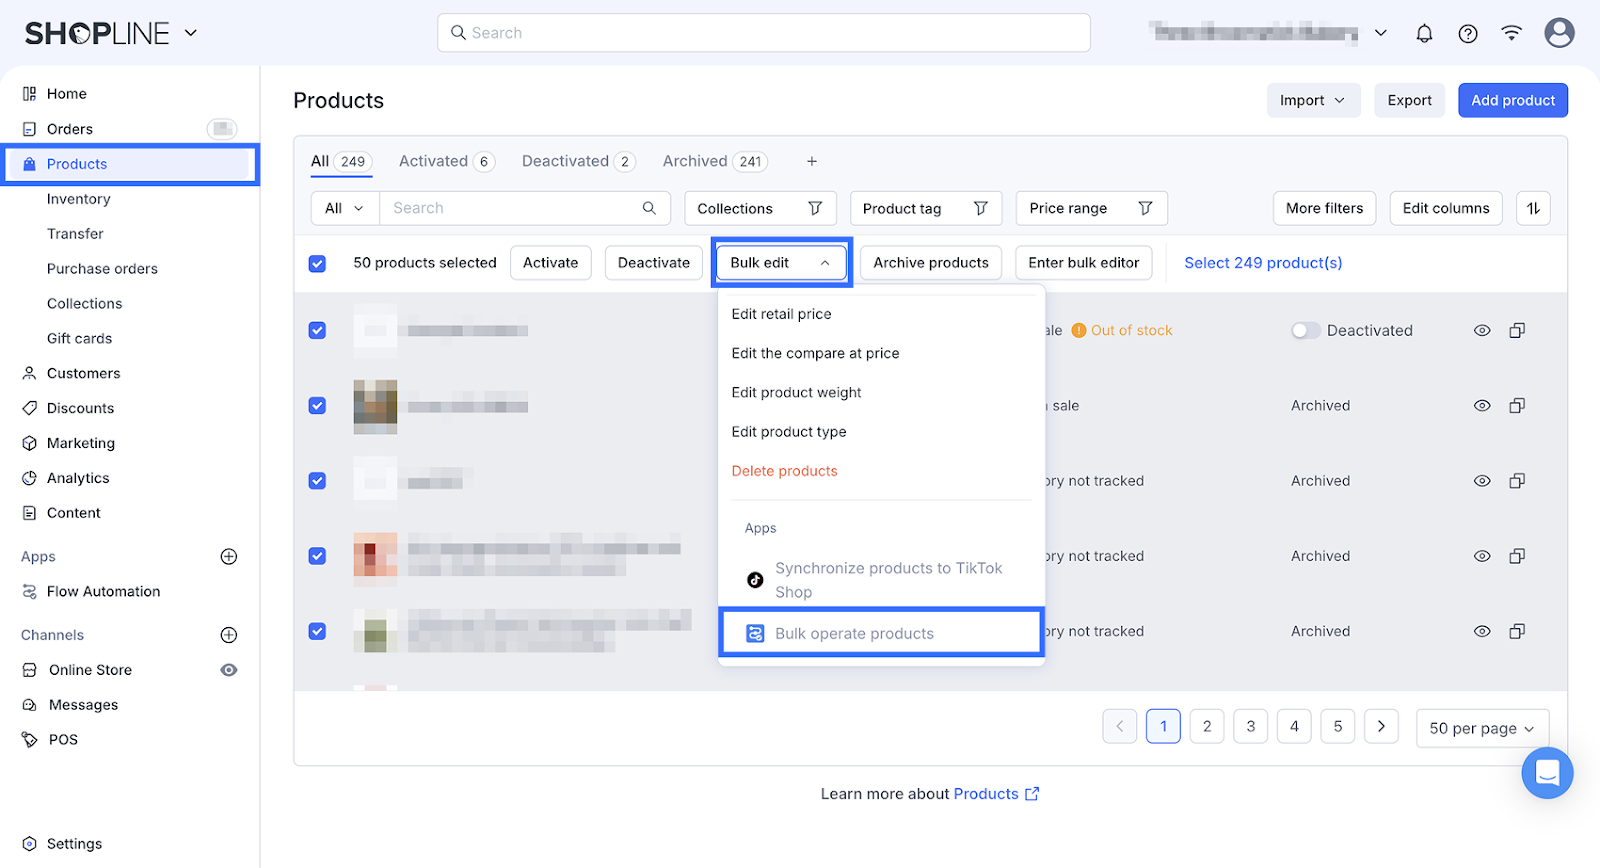Open the user account avatar icon
Screen dimensions: 1600x868
click(x=1559, y=33)
